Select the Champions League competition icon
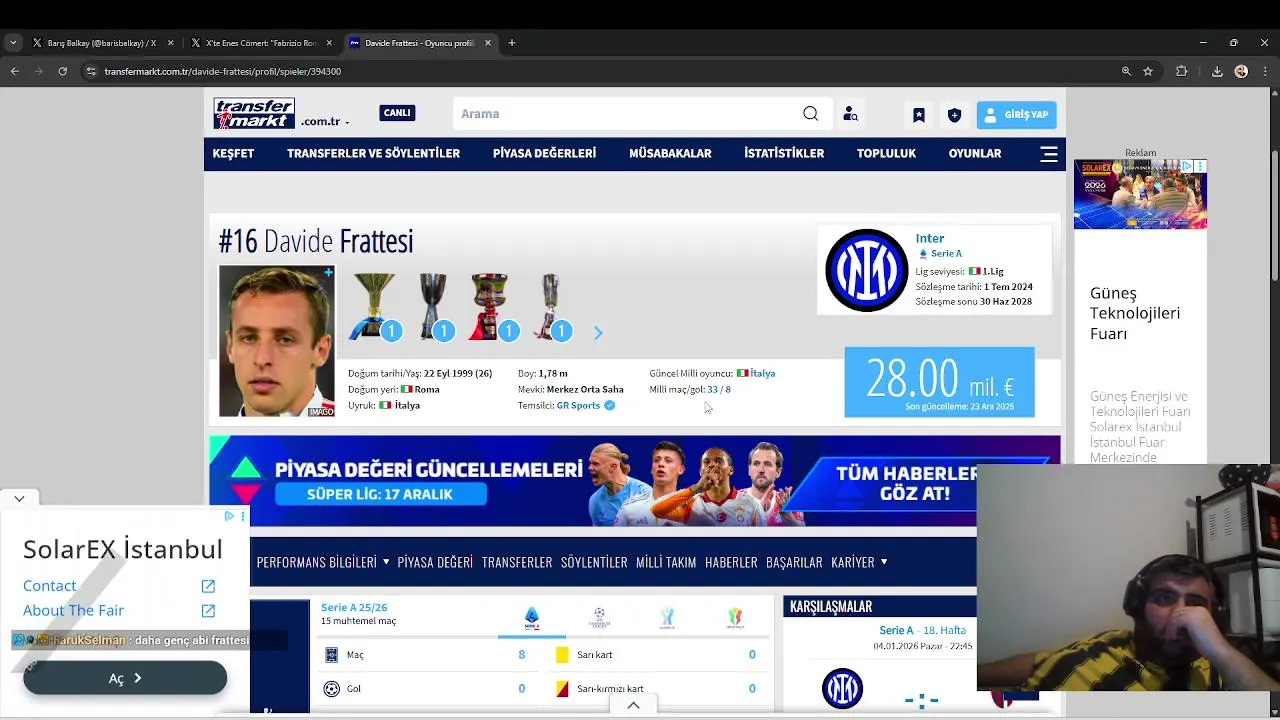This screenshot has width=1280, height=720. (x=599, y=618)
